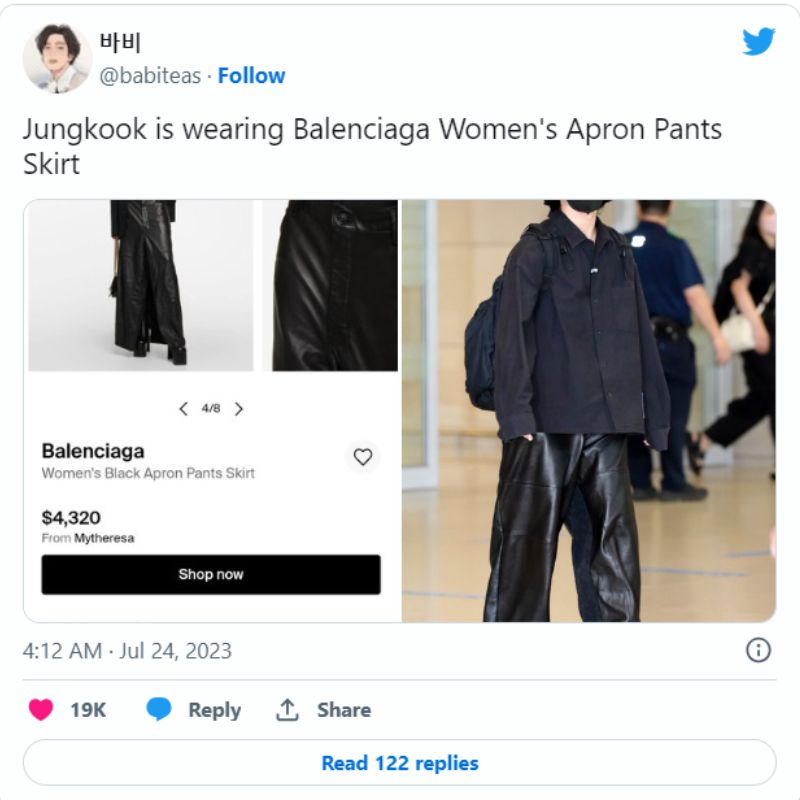Open the tweet info circle icon

point(758,651)
